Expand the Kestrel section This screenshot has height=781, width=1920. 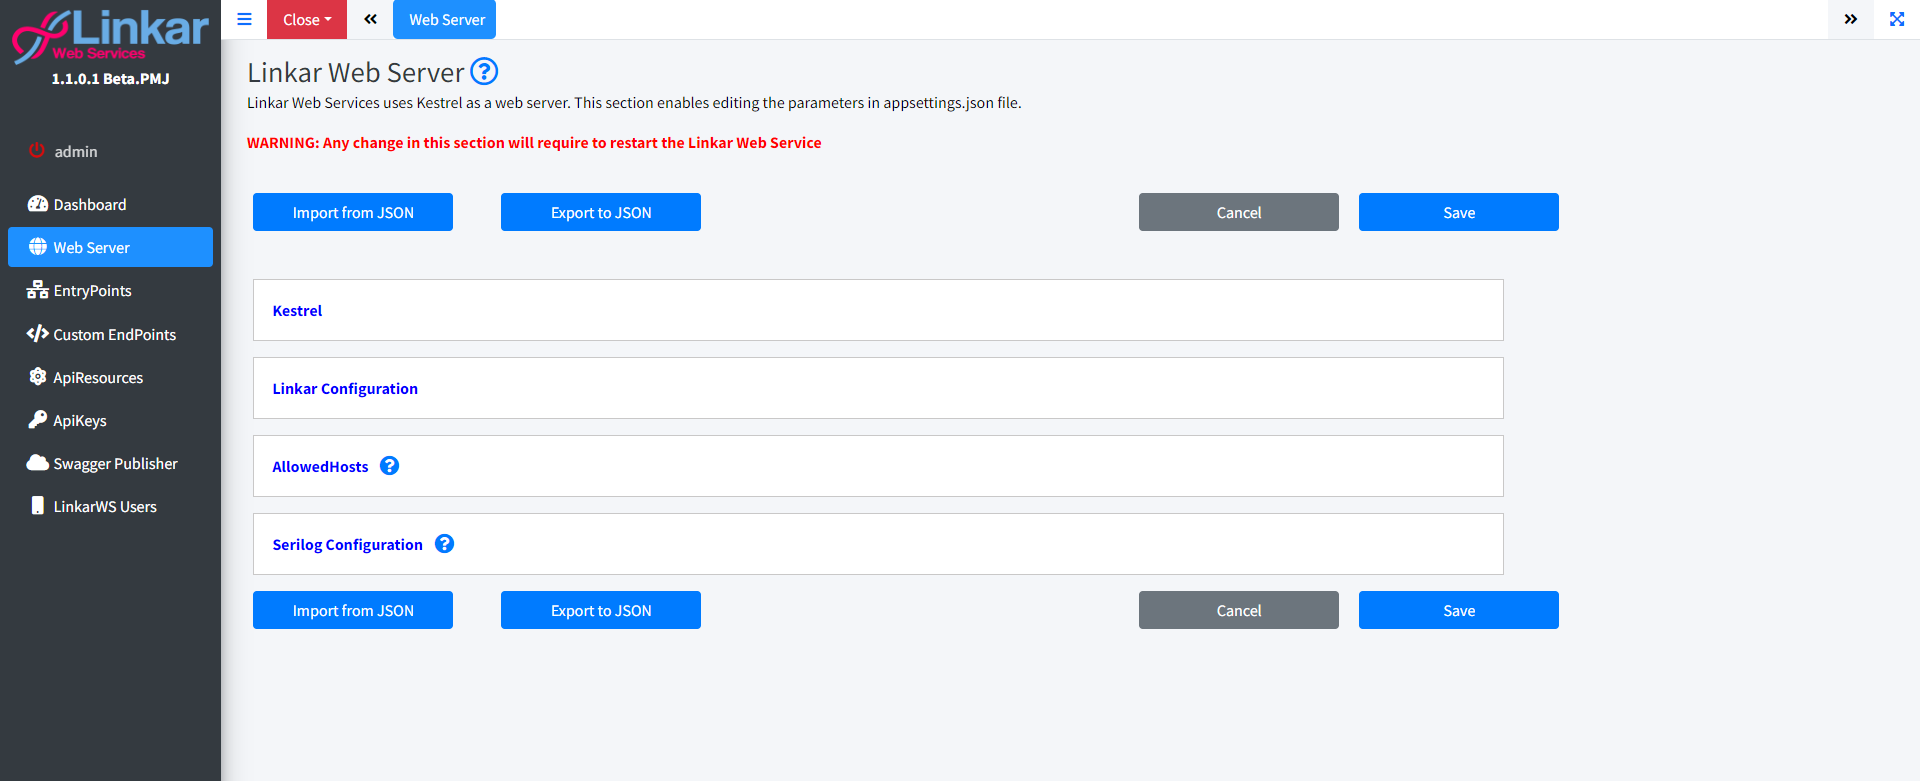pos(297,311)
